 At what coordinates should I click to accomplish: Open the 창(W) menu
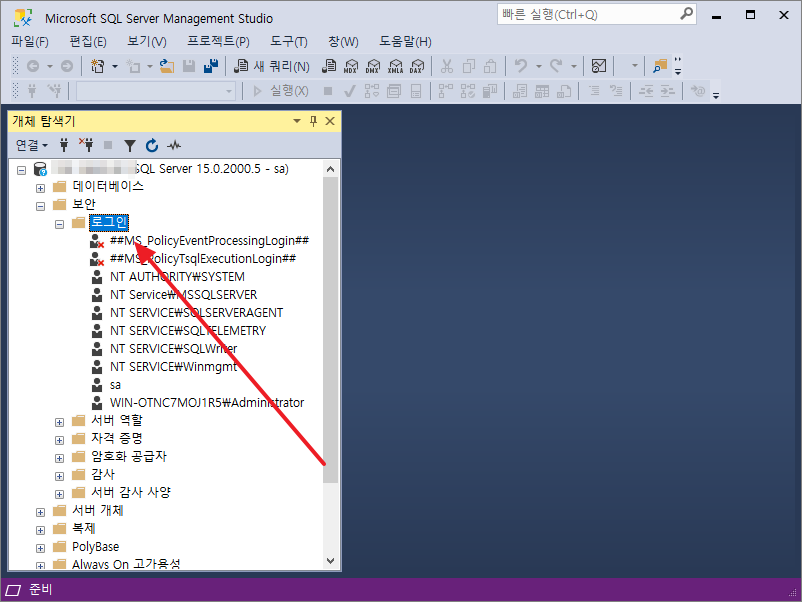[x=343, y=41]
